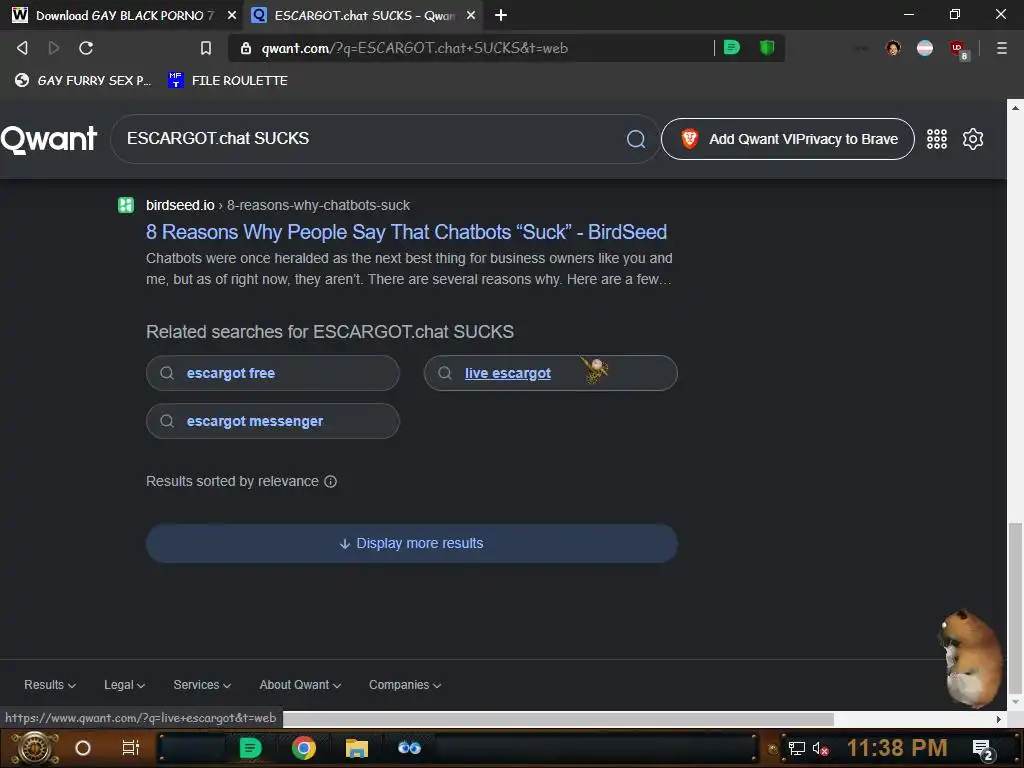Screen dimensions: 1024x768
Task: Open the green shield icon in address bar
Action: [x=767, y=47]
